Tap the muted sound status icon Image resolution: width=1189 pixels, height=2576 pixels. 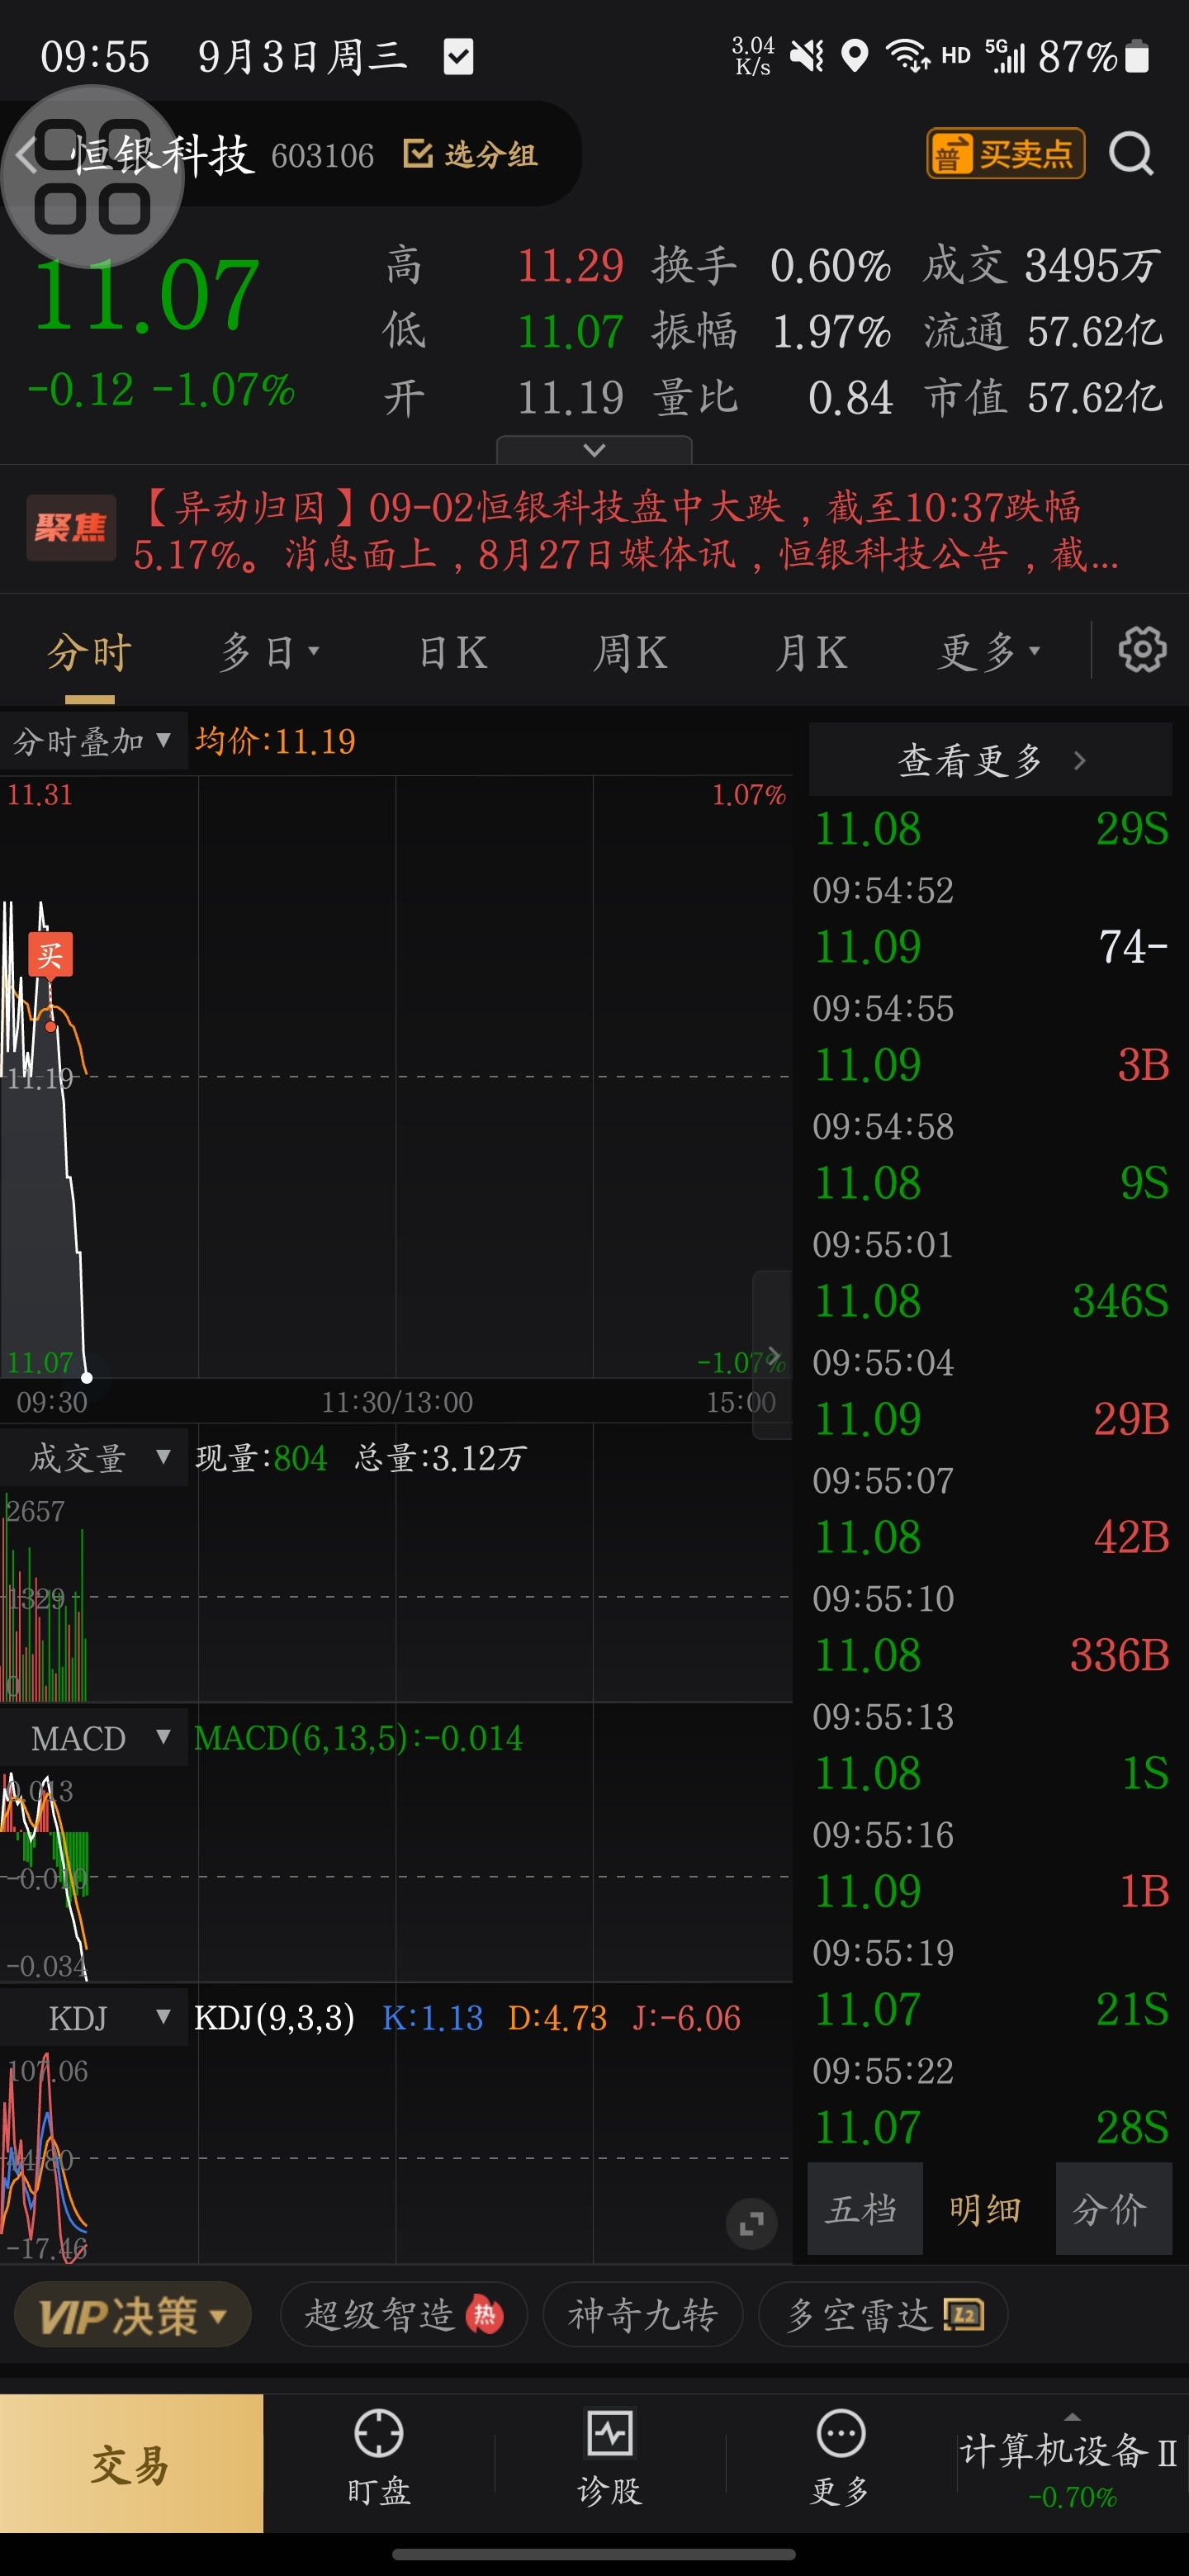click(x=807, y=56)
